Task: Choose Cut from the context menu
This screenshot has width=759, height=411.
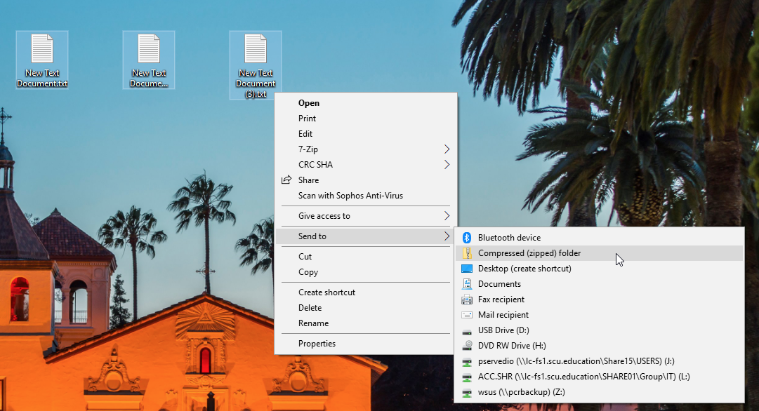Action: [x=365, y=257]
